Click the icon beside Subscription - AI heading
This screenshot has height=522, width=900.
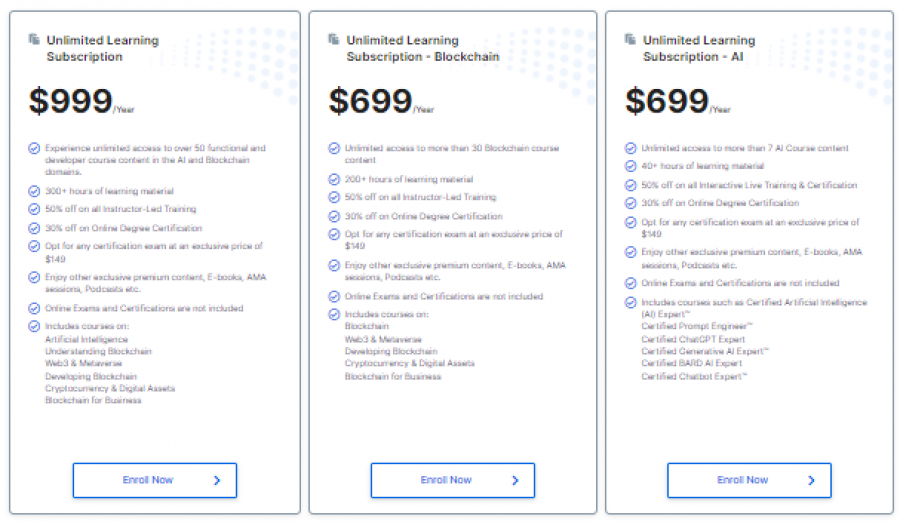tap(631, 39)
